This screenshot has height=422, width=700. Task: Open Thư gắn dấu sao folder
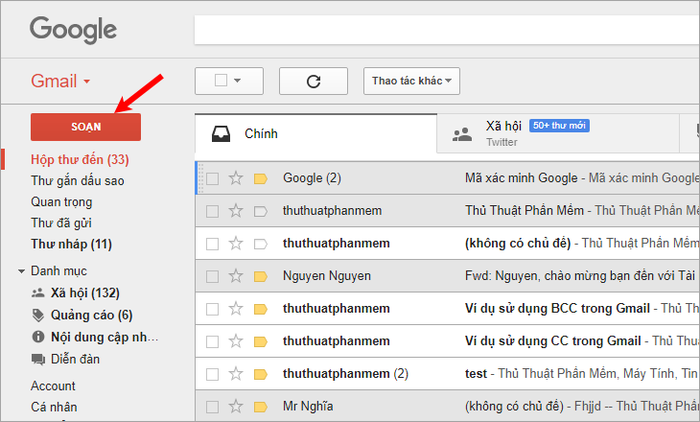pyautogui.click(x=78, y=181)
